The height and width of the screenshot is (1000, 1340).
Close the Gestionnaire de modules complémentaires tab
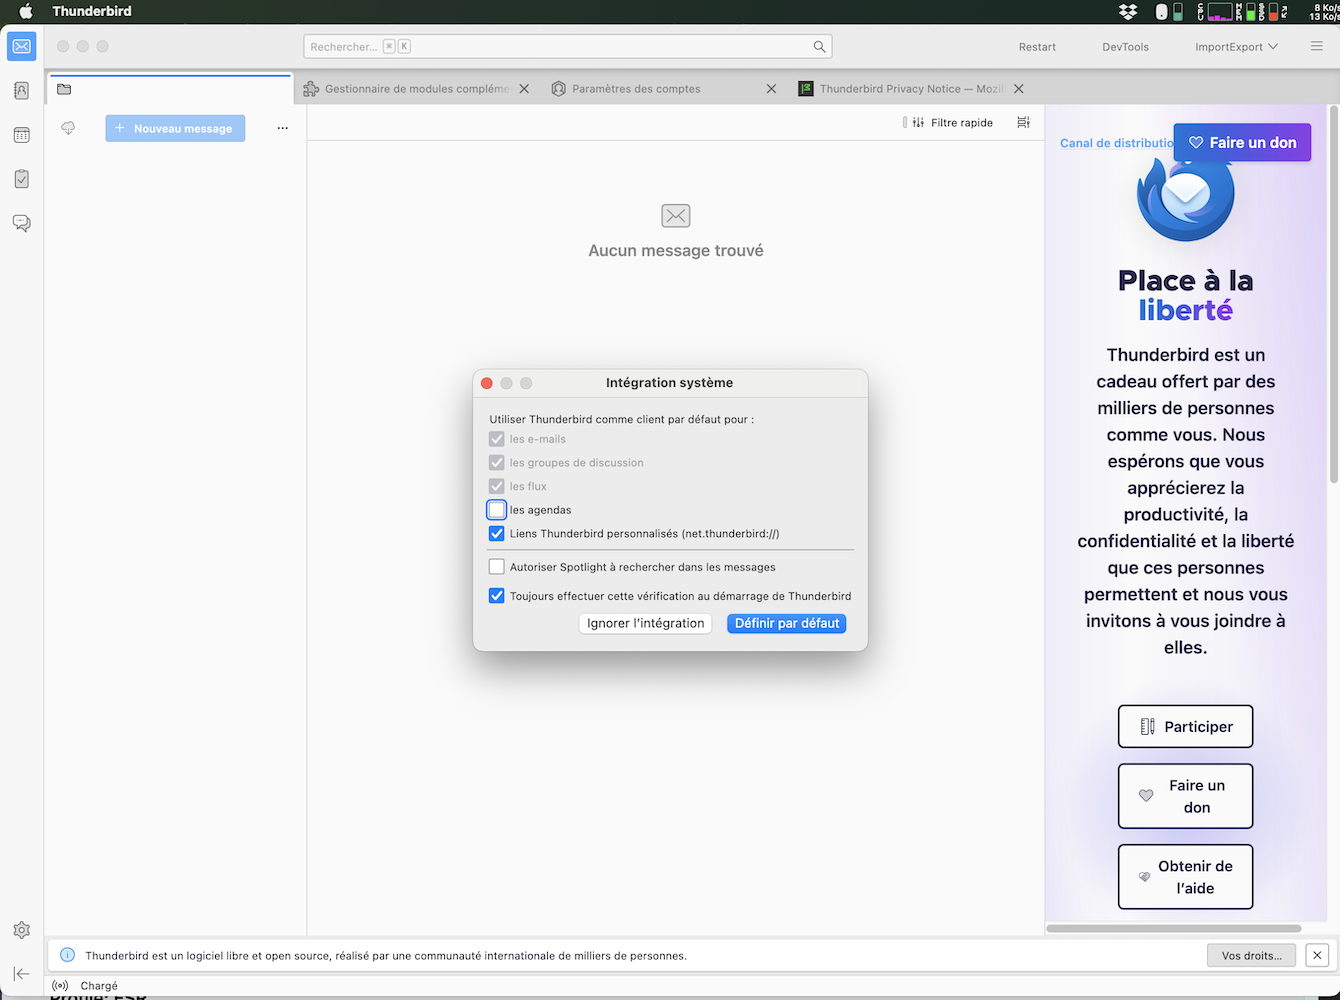click(525, 89)
